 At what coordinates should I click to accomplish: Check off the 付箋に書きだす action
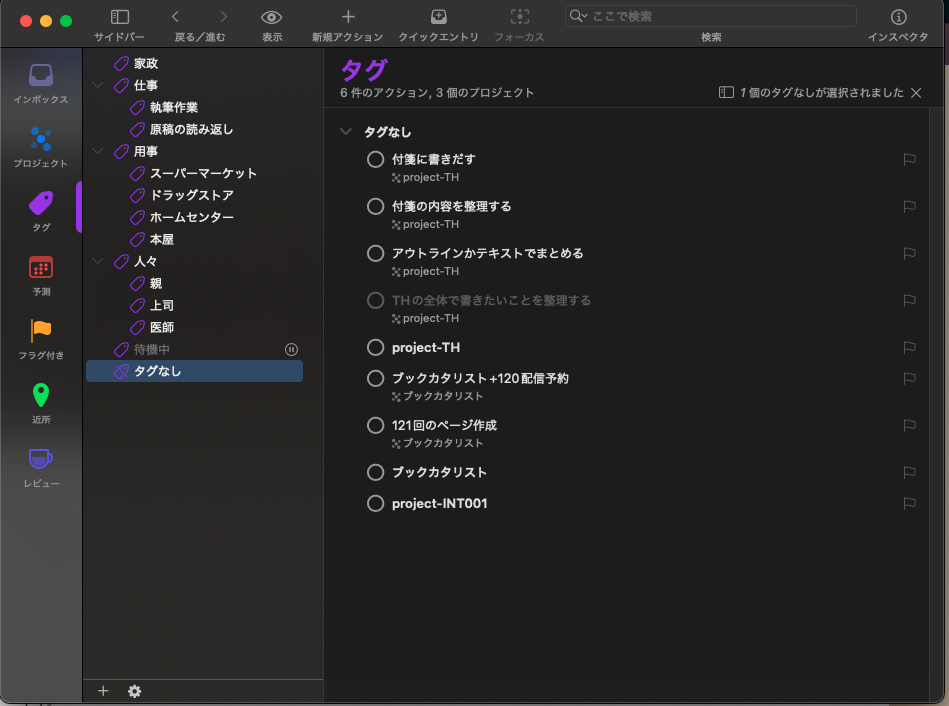pos(375,159)
